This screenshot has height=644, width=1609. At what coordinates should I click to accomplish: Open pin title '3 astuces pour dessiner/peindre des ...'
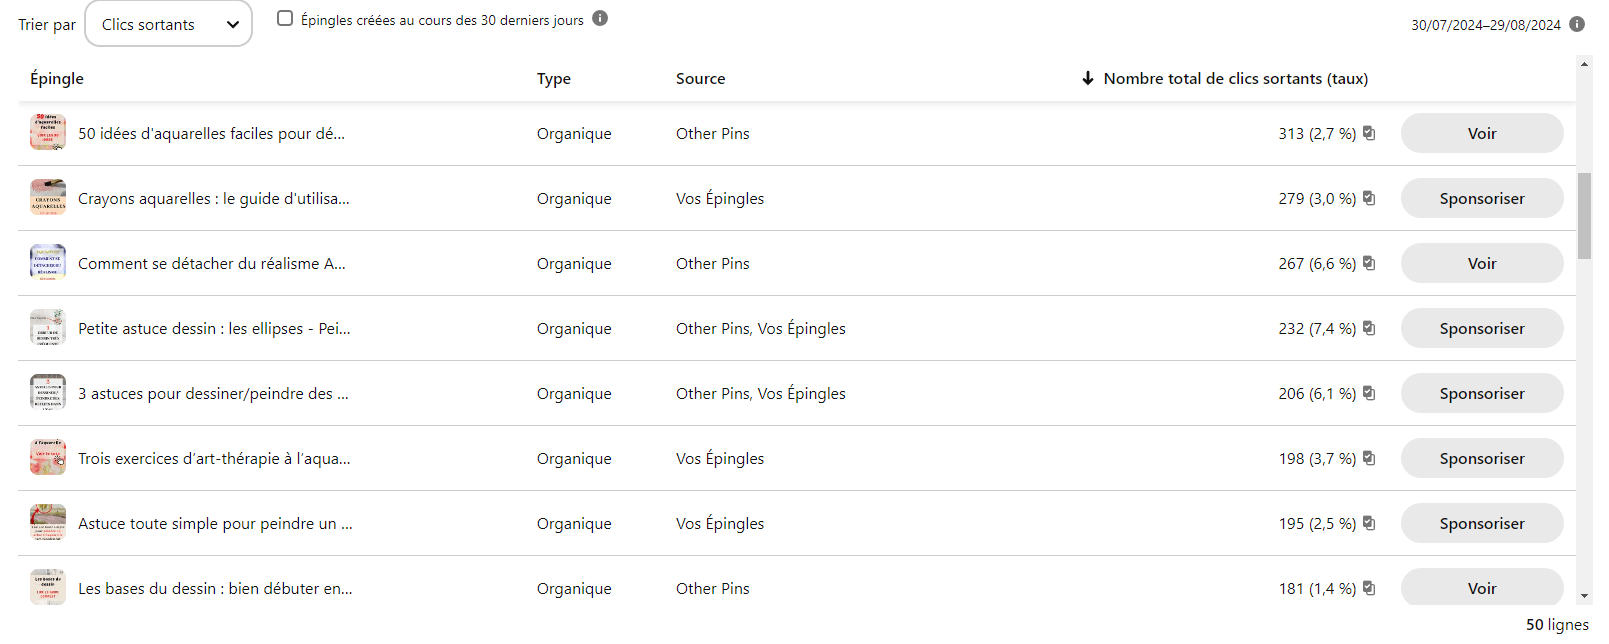pos(213,393)
